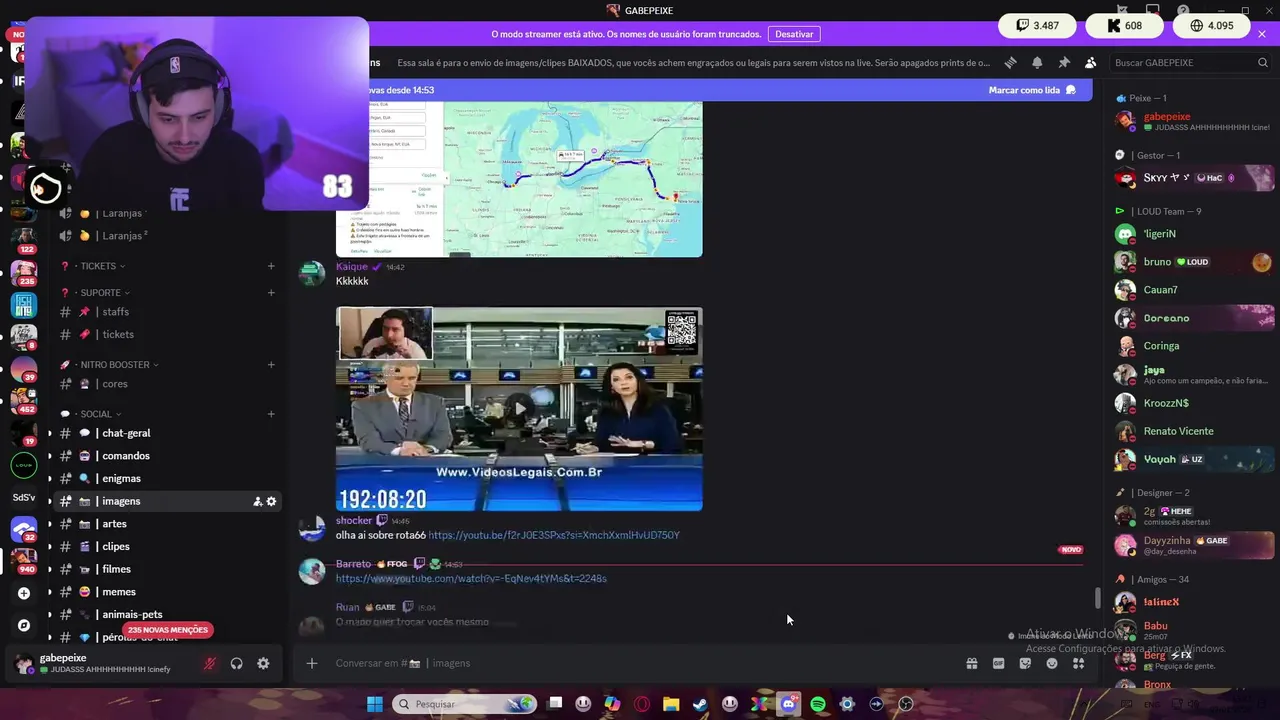This screenshot has height=720, width=1280.
Task: Collapse the SOCIAL category
Action: coord(96,414)
